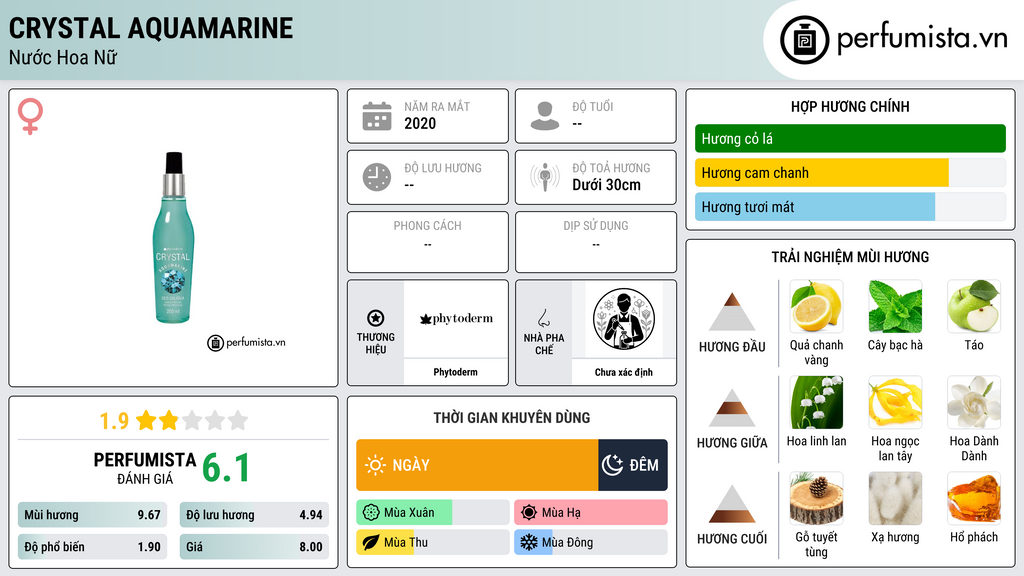Click the sillage person icon for Độ toả hương
The width and height of the screenshot is (1024, 576).
pos(545,177)
